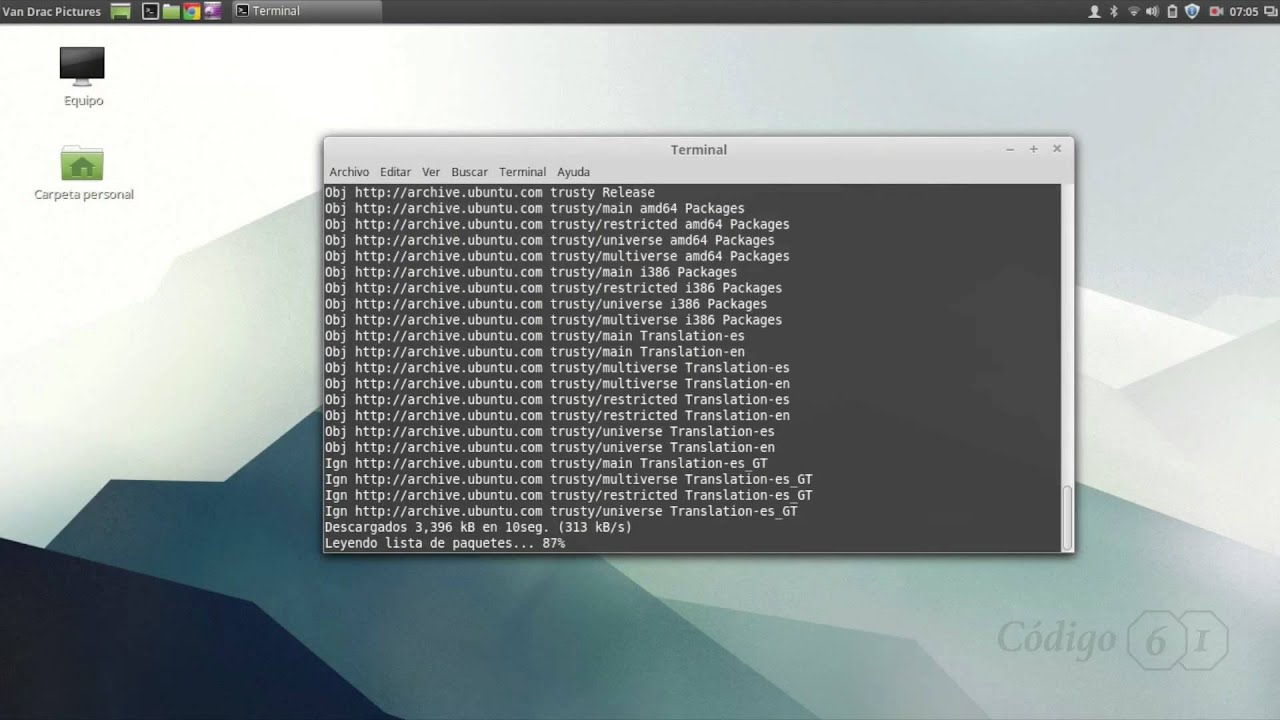Minimize the Terminal window
Screen dimensions: 1280x720
(1010, 149)
